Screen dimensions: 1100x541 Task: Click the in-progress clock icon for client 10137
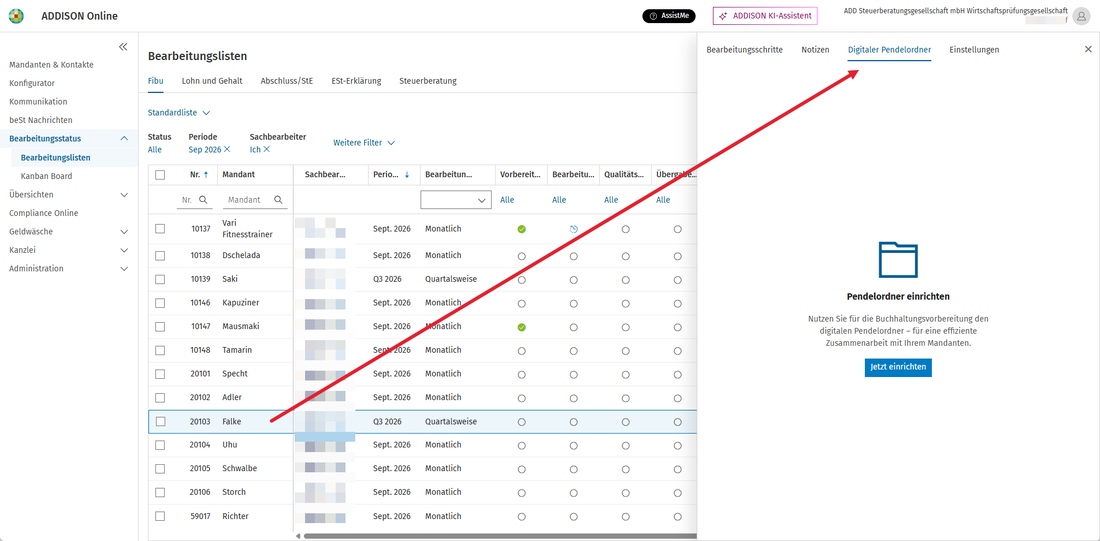tap(573, 229)
